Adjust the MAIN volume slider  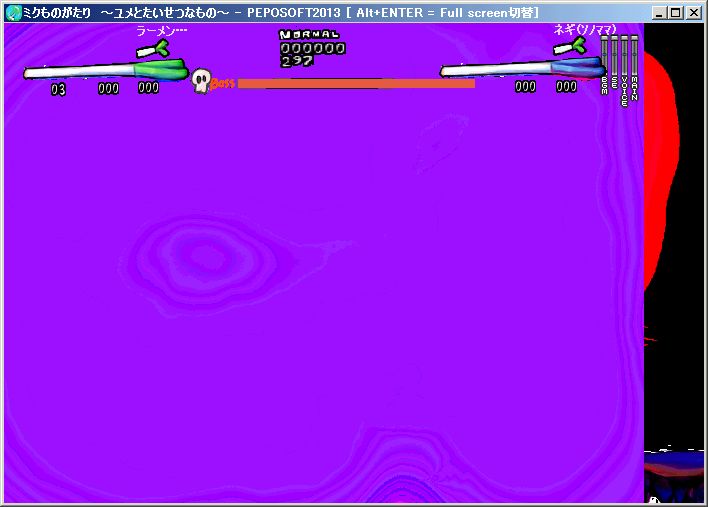(x=634, y=55)
